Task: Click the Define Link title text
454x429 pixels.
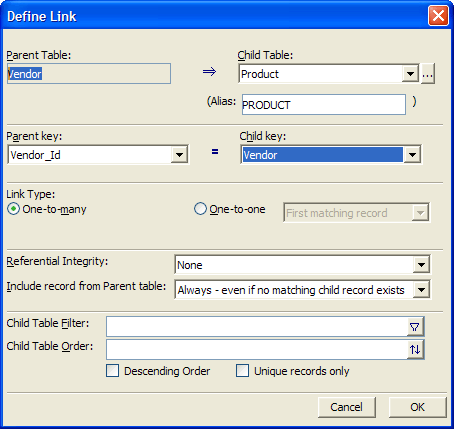Action: (x=42, y=16)
